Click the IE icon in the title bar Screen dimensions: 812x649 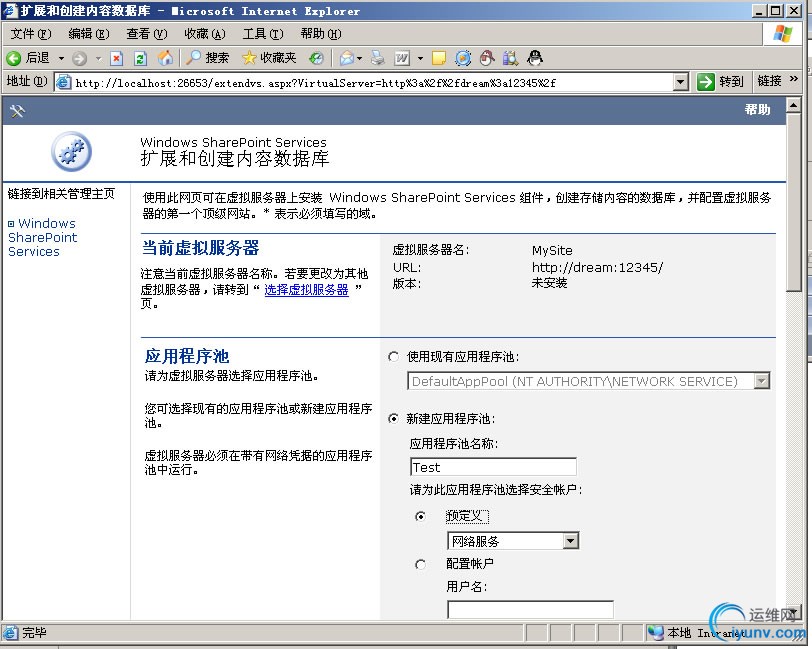coord(10,10)
